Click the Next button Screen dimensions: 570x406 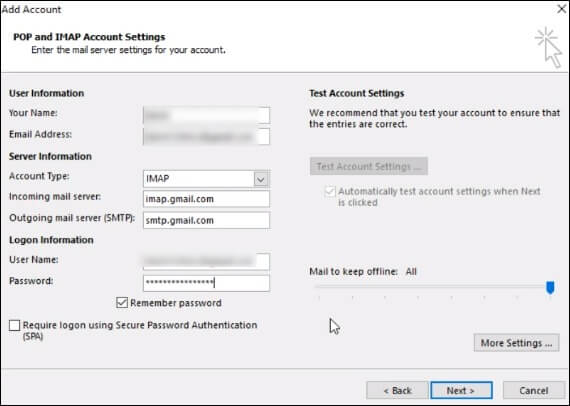tap(461, 390)
